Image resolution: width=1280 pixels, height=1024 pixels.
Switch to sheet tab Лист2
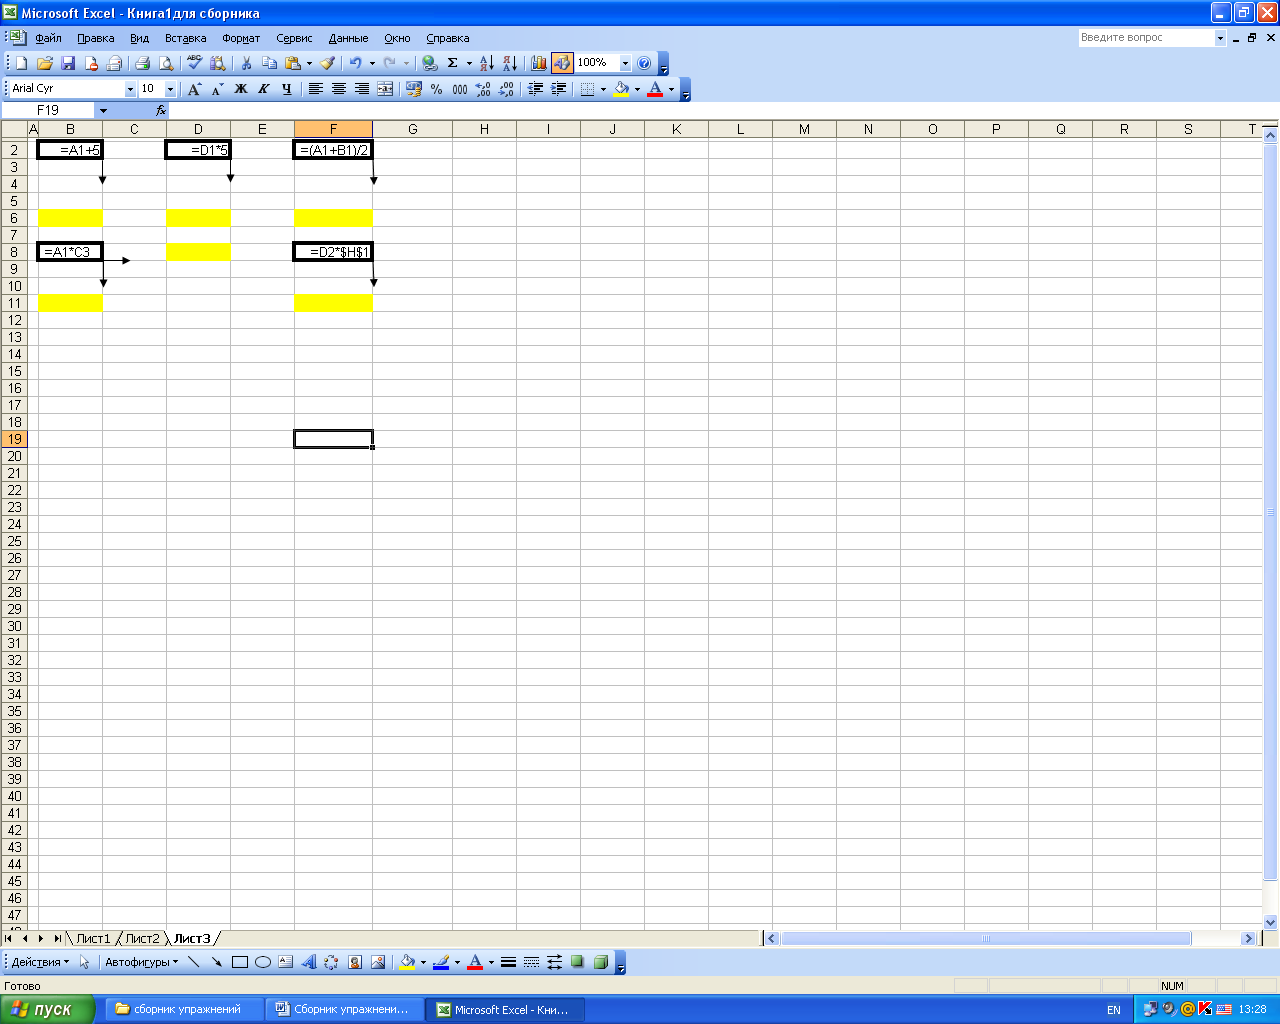pos(142,938)
